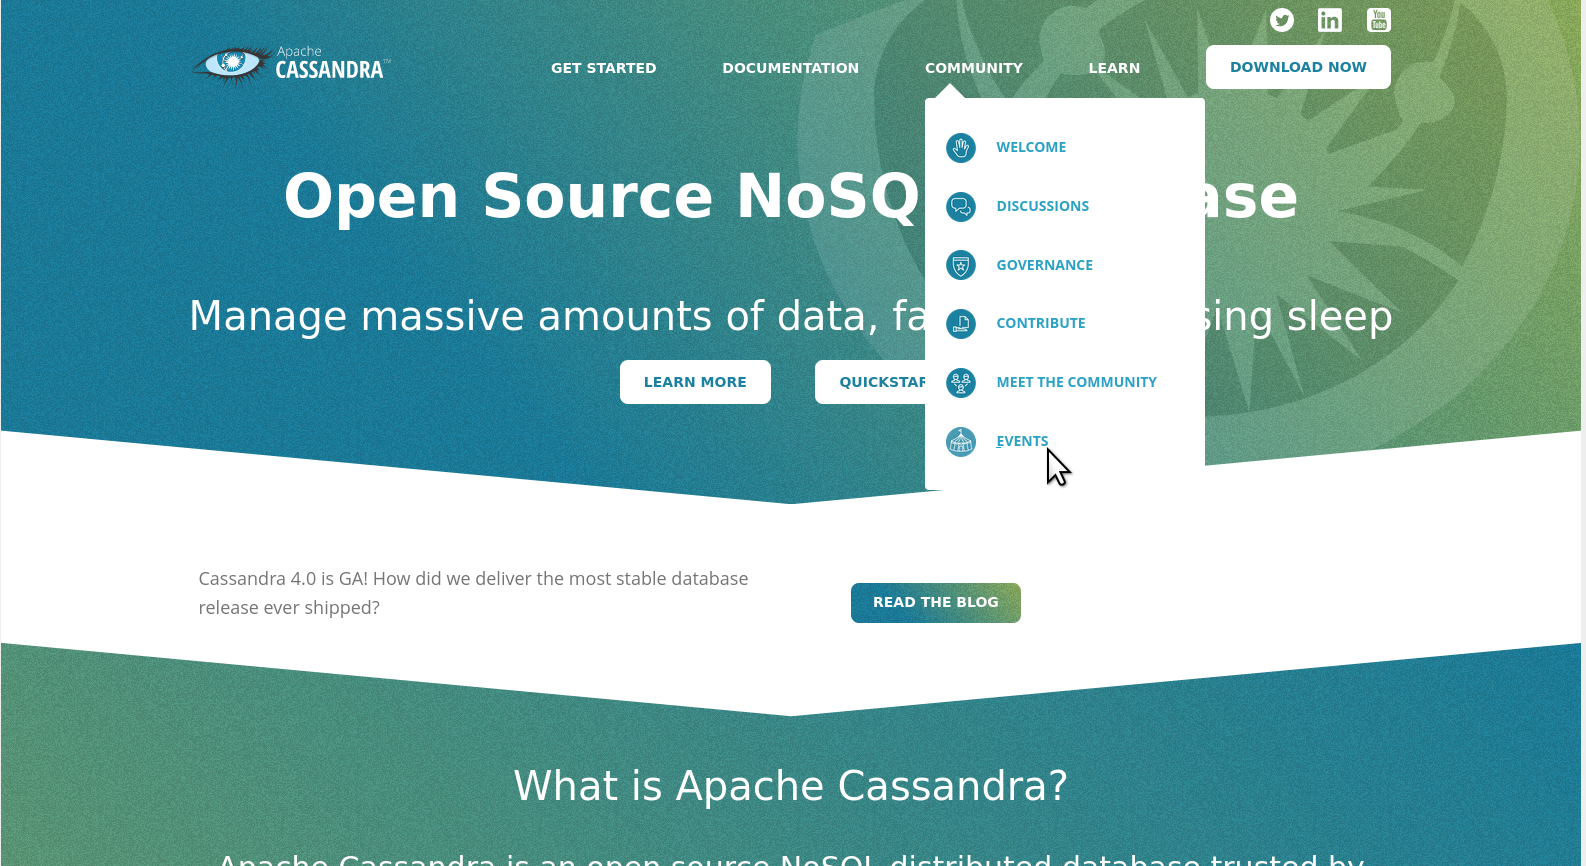Click the Read the Blog button
Viewport: 1586px width, 866px height.
coord(936,603)
